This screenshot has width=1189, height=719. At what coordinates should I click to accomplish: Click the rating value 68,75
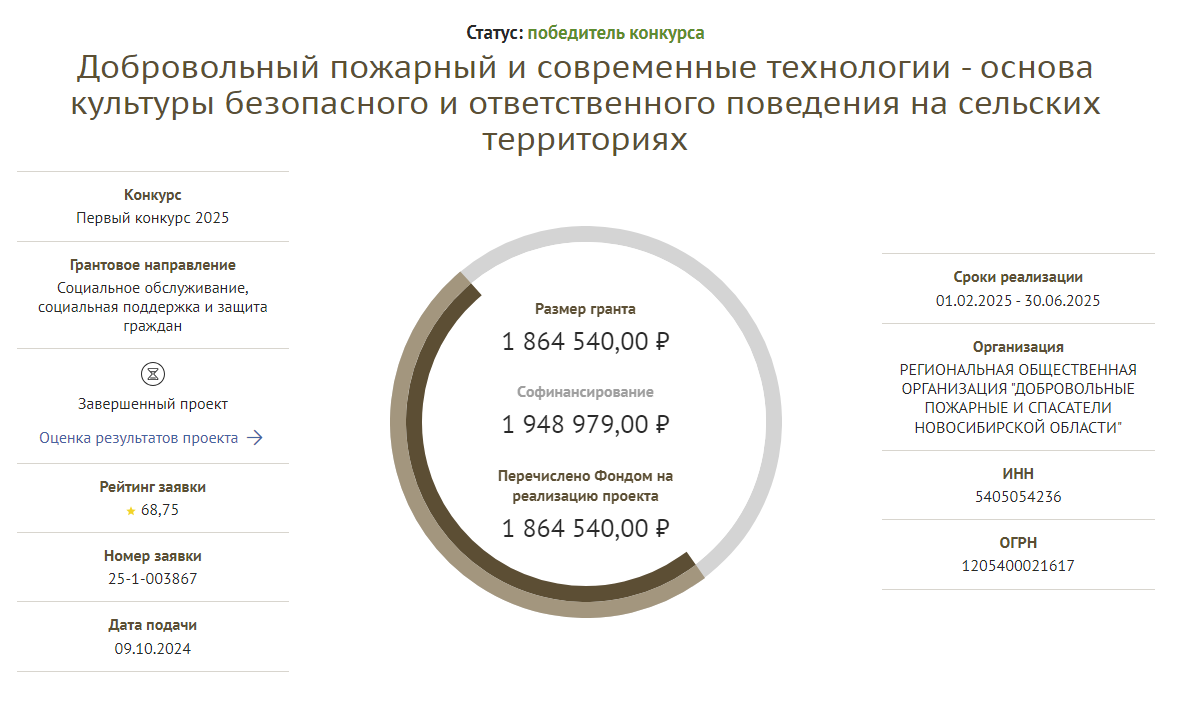pyautogui.click(x=160, y=510)
